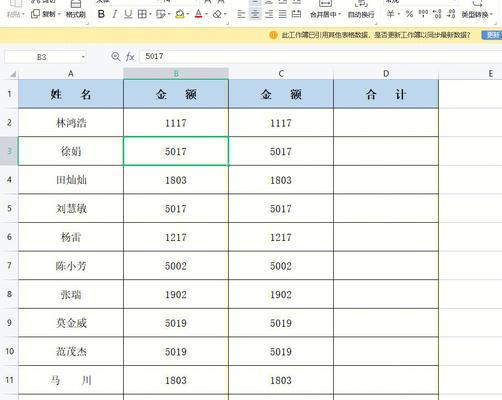502x400 pixels.
Task: Justify text with the justify icon
Action: click(x=282, y=14)
